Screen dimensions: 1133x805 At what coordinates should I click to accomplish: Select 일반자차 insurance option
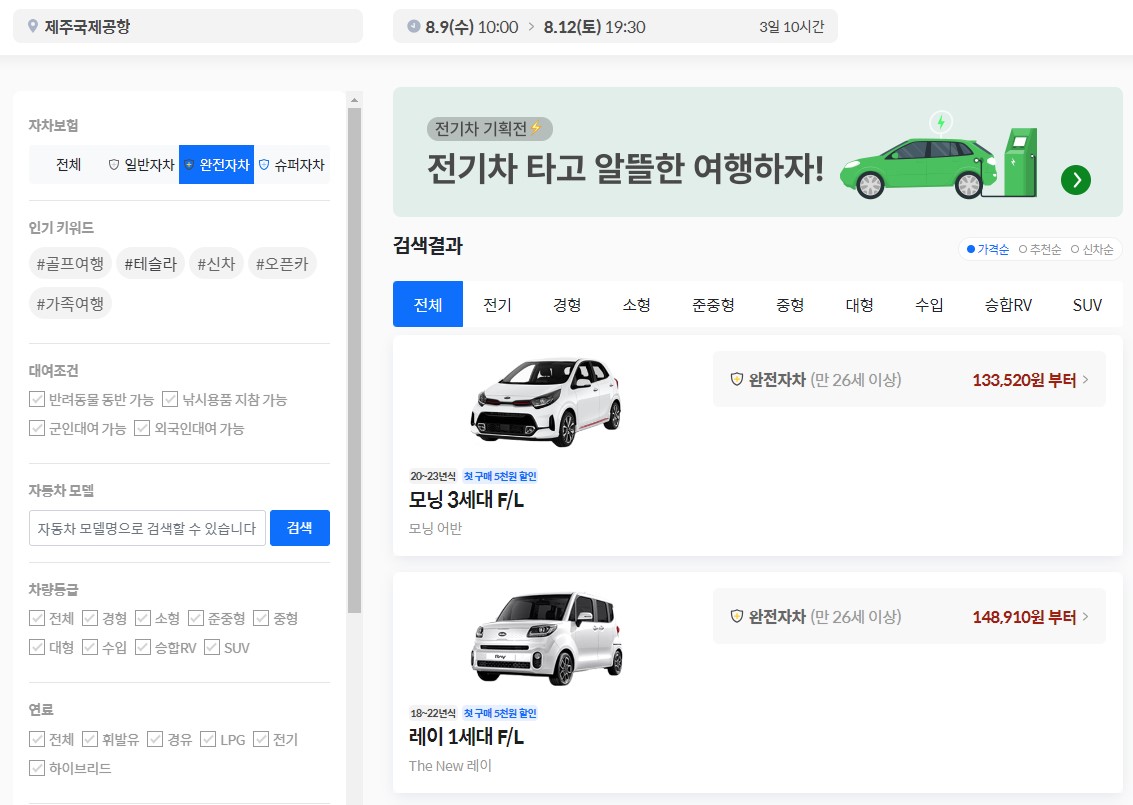tap(142, 165)
